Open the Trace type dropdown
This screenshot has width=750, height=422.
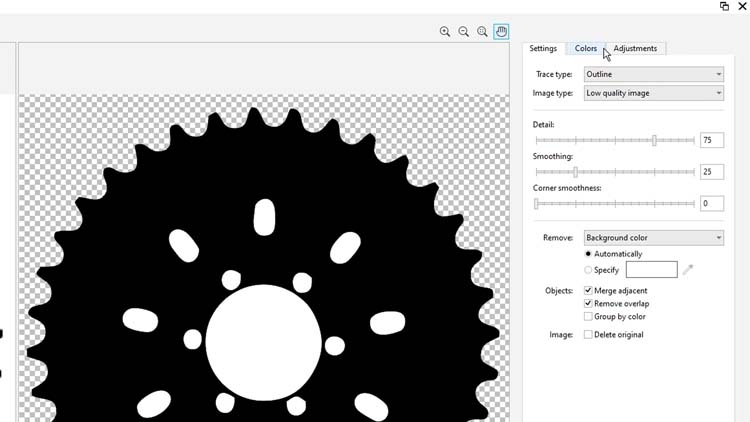pos(653,74)
